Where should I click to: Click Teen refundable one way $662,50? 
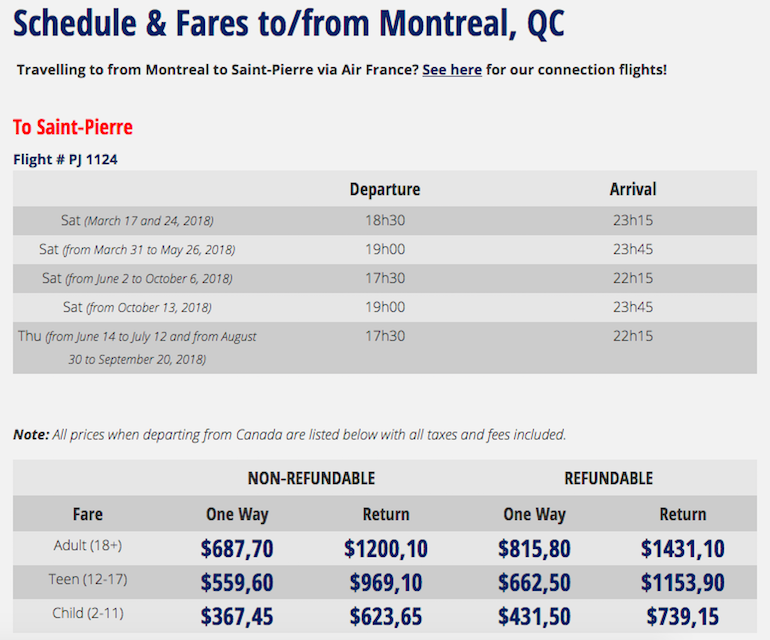click(534, 583)
